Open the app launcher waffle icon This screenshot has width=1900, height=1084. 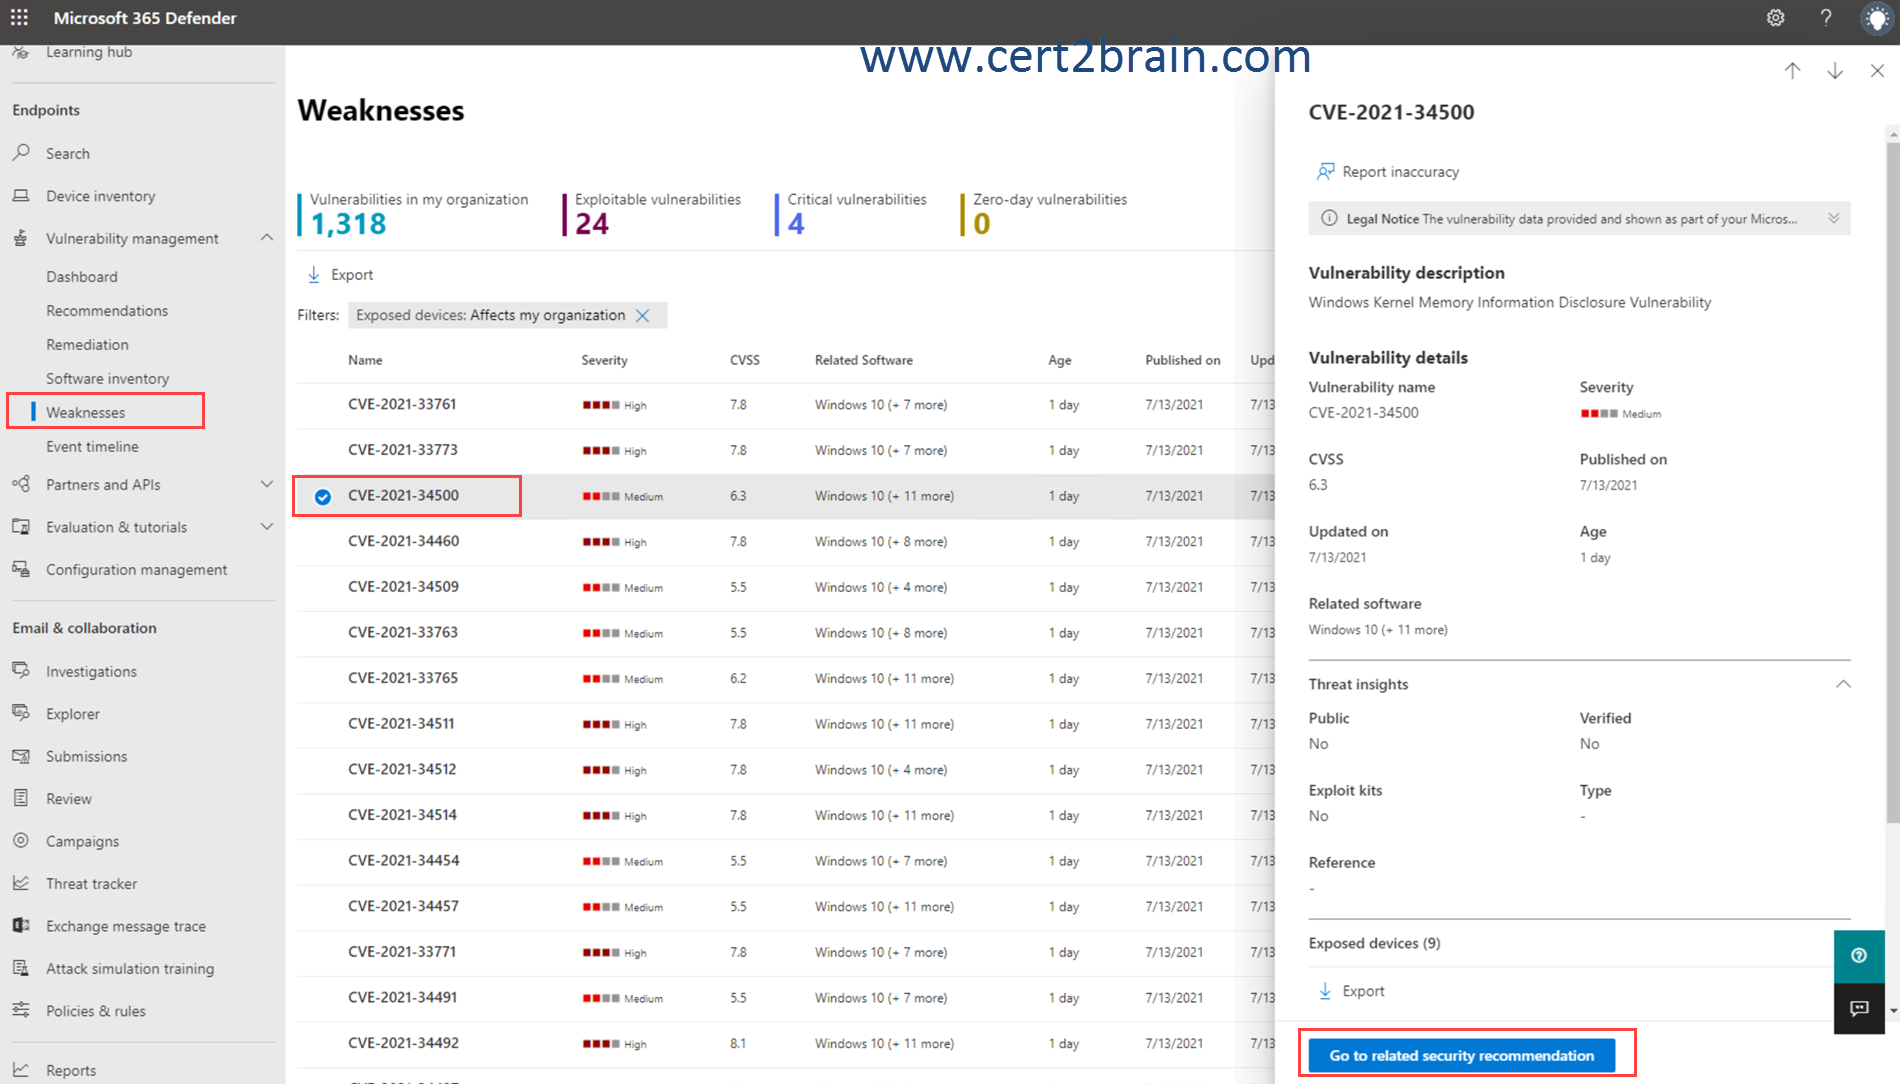pyautogui.click(x=19, y=18)
